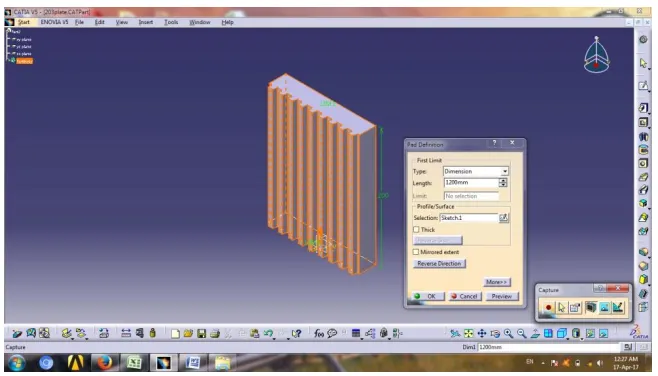
Task: Click the Dim1 1200mm status field
Action: (549, 347)
